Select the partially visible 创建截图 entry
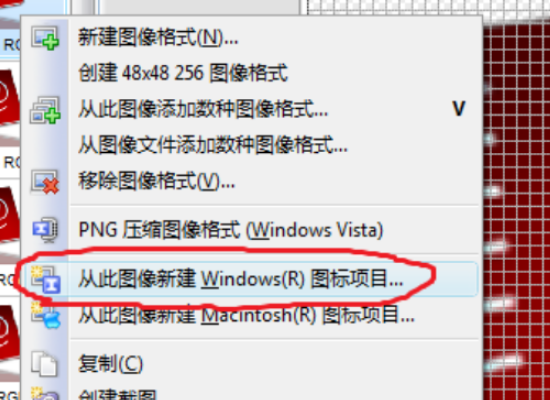Screen dimensions: 550x400 [x=117, y=394]
